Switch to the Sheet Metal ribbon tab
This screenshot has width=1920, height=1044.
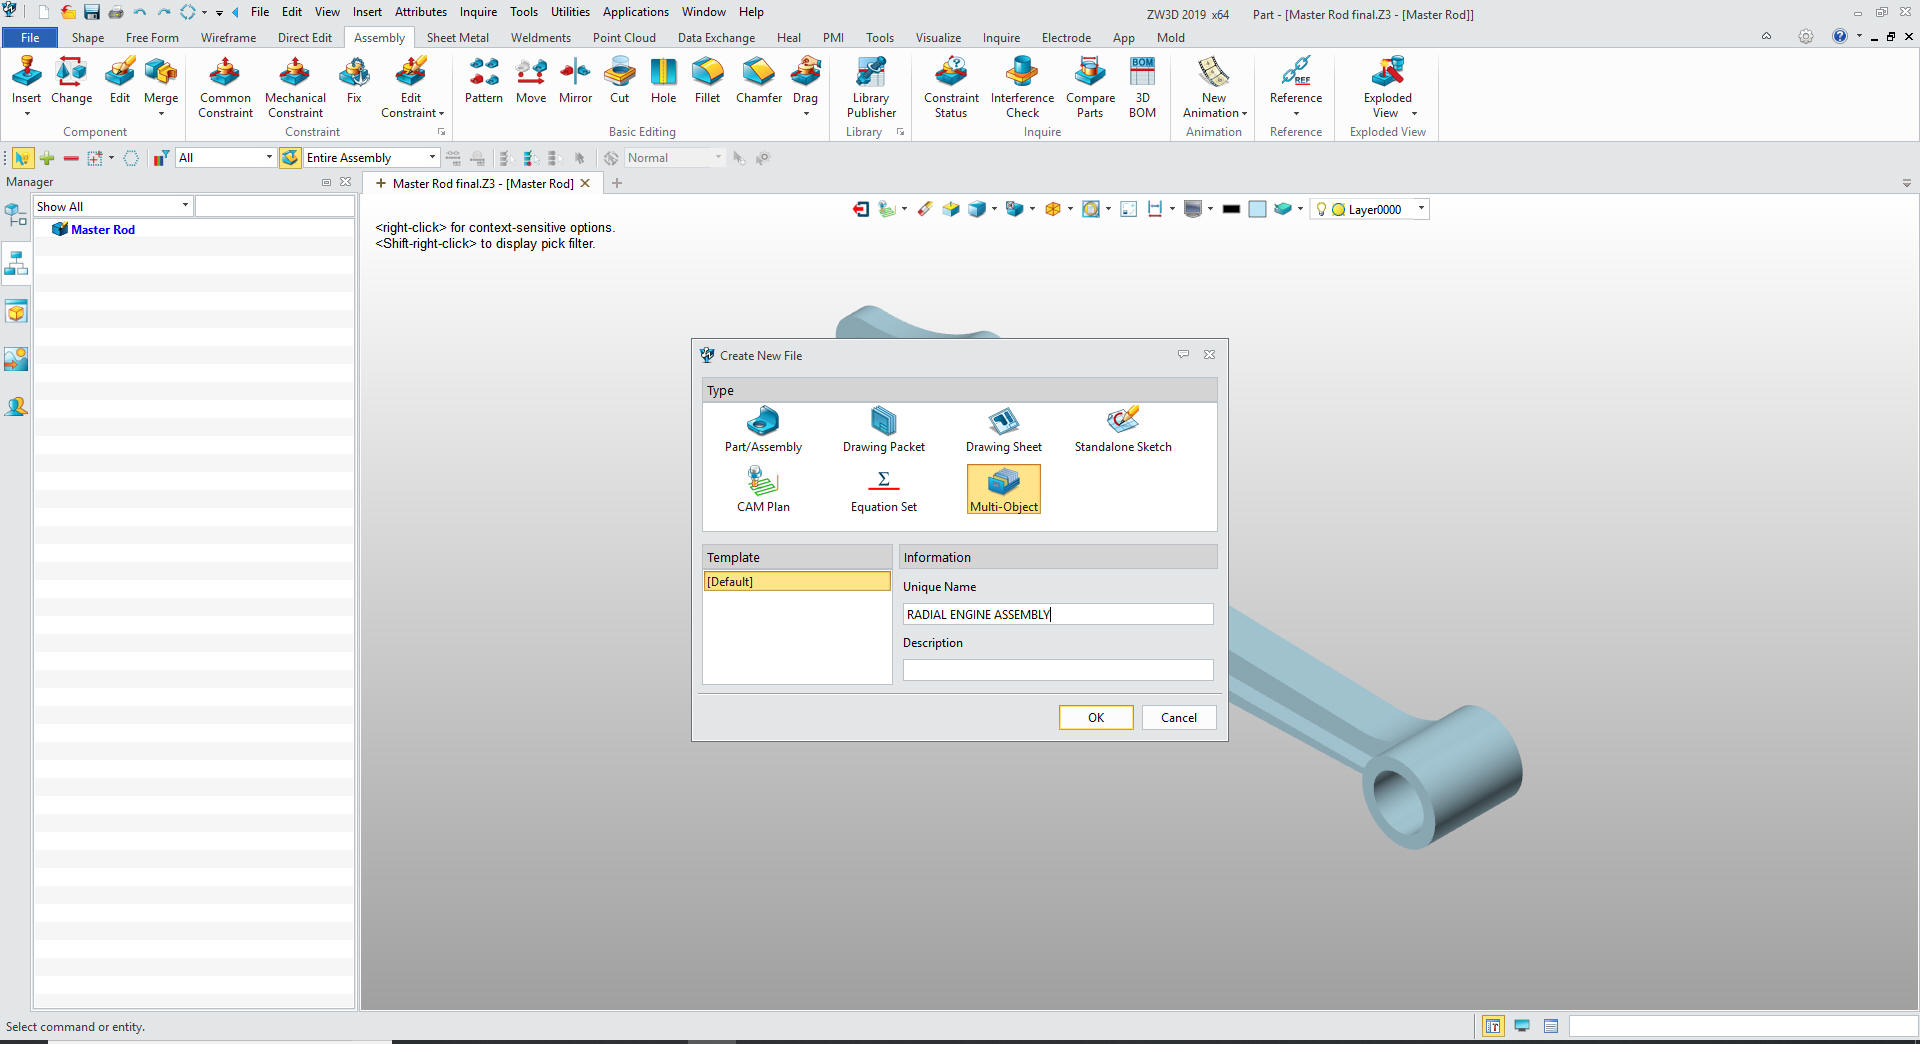tap(457, 38)
